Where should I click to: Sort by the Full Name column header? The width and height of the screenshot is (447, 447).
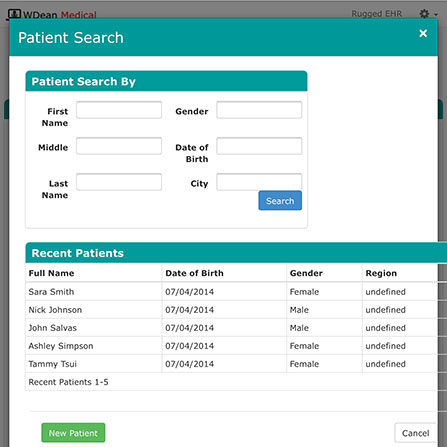click(x=51, y=273)
